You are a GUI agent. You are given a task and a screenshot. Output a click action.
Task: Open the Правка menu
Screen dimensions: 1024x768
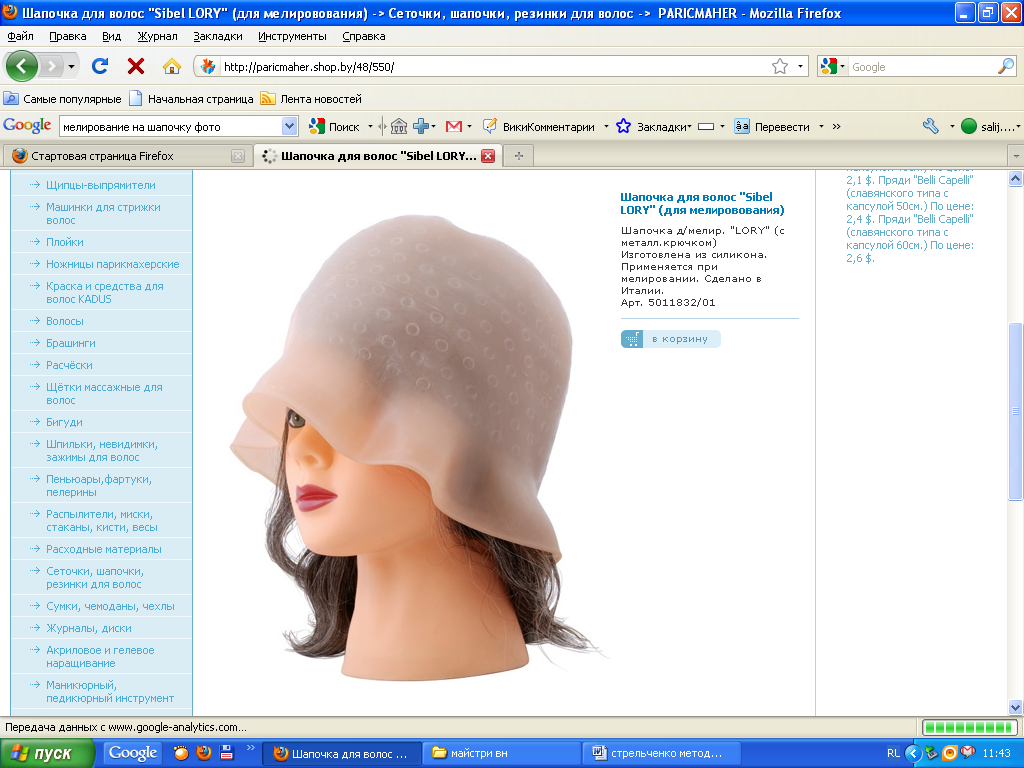68,36
